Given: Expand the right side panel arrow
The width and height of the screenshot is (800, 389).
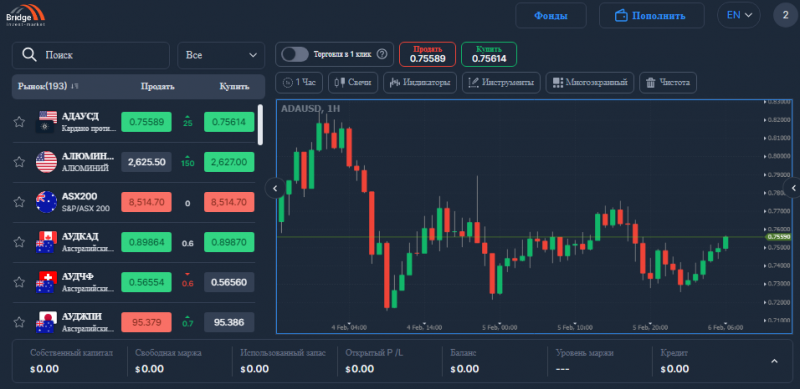Looking at the screenshot, I should tap(793, 188).
